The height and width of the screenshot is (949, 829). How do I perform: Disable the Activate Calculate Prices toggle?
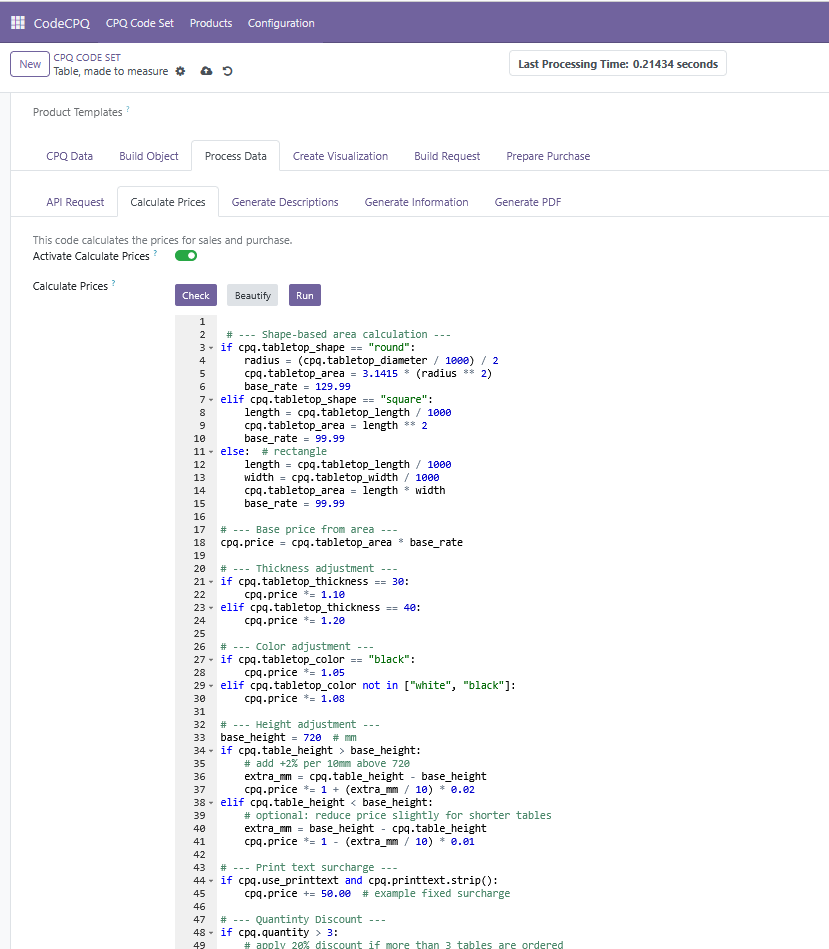pos(186,256)
